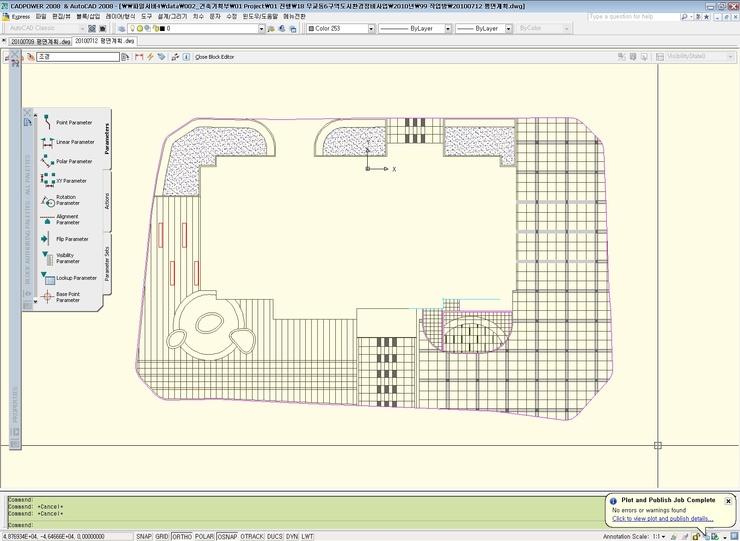Click the Define Attribute tag icon
The image size is (740, 541).
[x=161, y=57]
